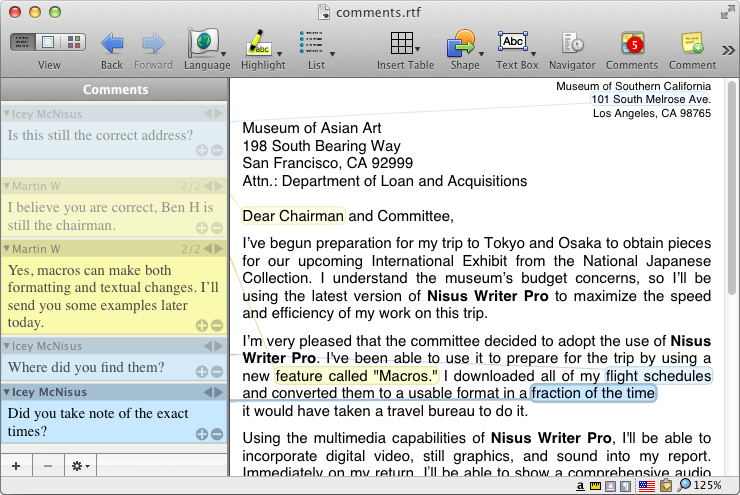Click the Insert Table grid icon
This screenshot has height=495, width=740.
403,44
